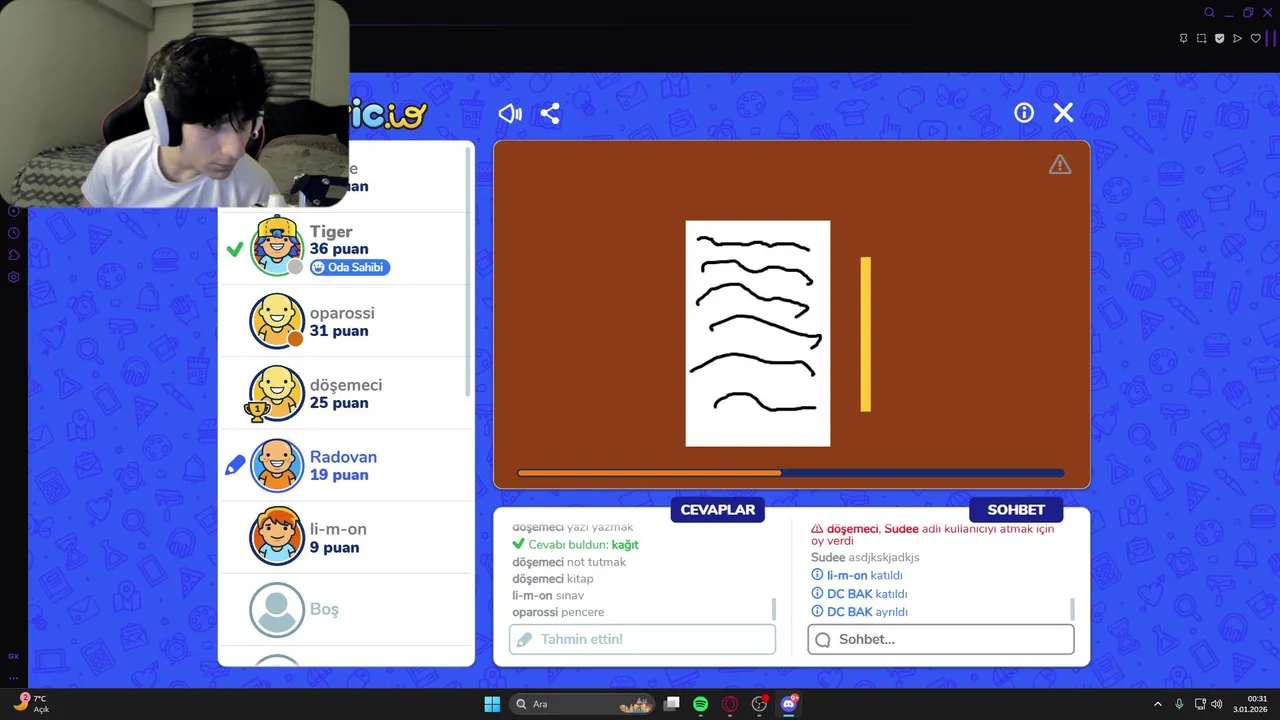
Task: Click the snapshot selection icon in browser toolbar
Action: [1201, 38]
